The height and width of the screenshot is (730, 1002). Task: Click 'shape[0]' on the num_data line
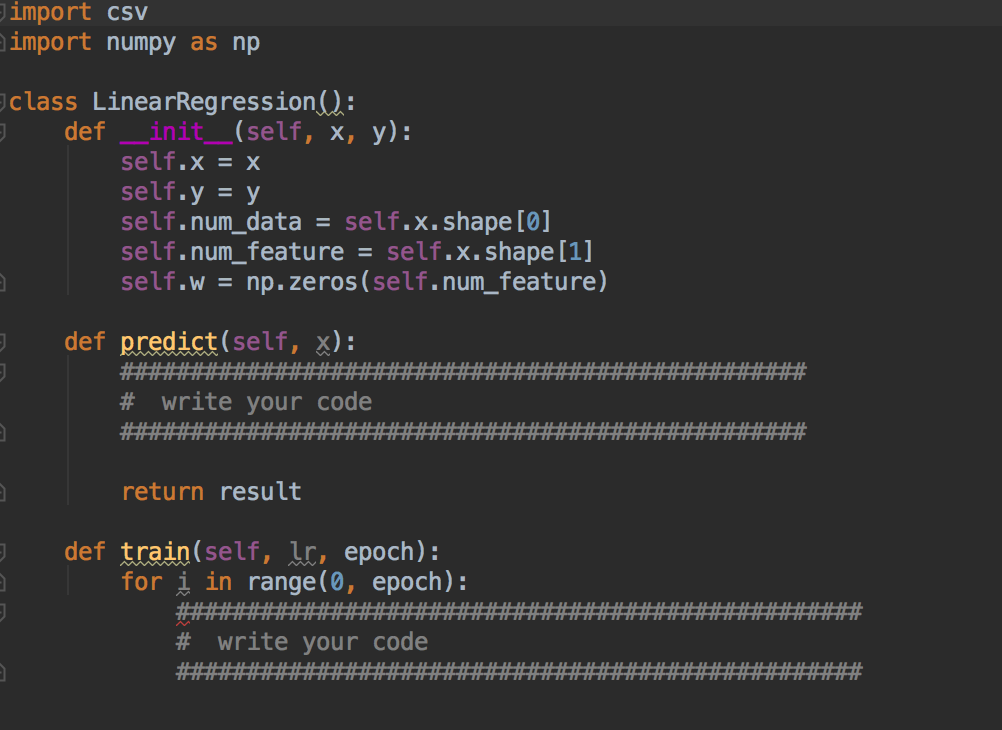pyautogui.click(x=497, y=222)
